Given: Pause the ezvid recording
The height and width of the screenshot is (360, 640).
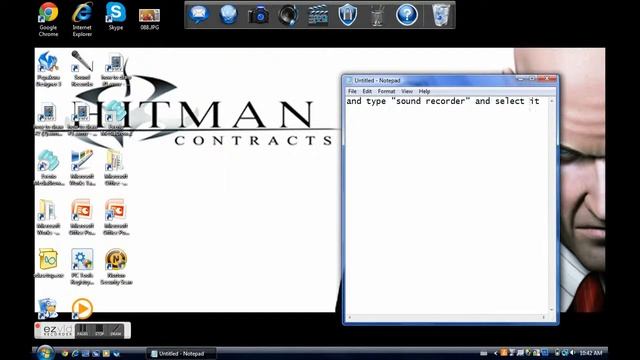Looking at the screenshot, I should point(82,330).
